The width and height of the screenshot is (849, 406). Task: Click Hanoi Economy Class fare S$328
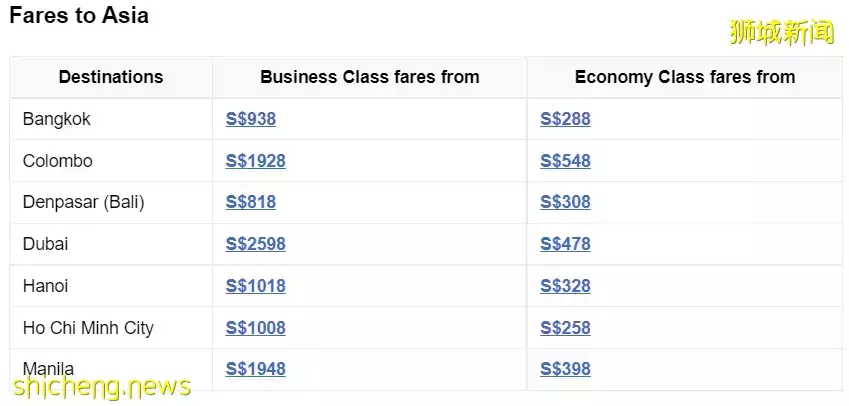click(565, 286)
